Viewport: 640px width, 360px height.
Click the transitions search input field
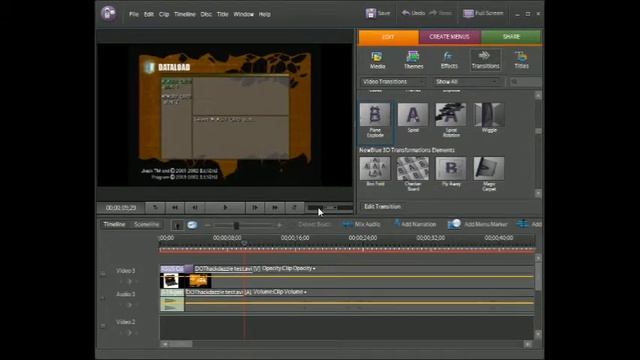tap(525, 82)
